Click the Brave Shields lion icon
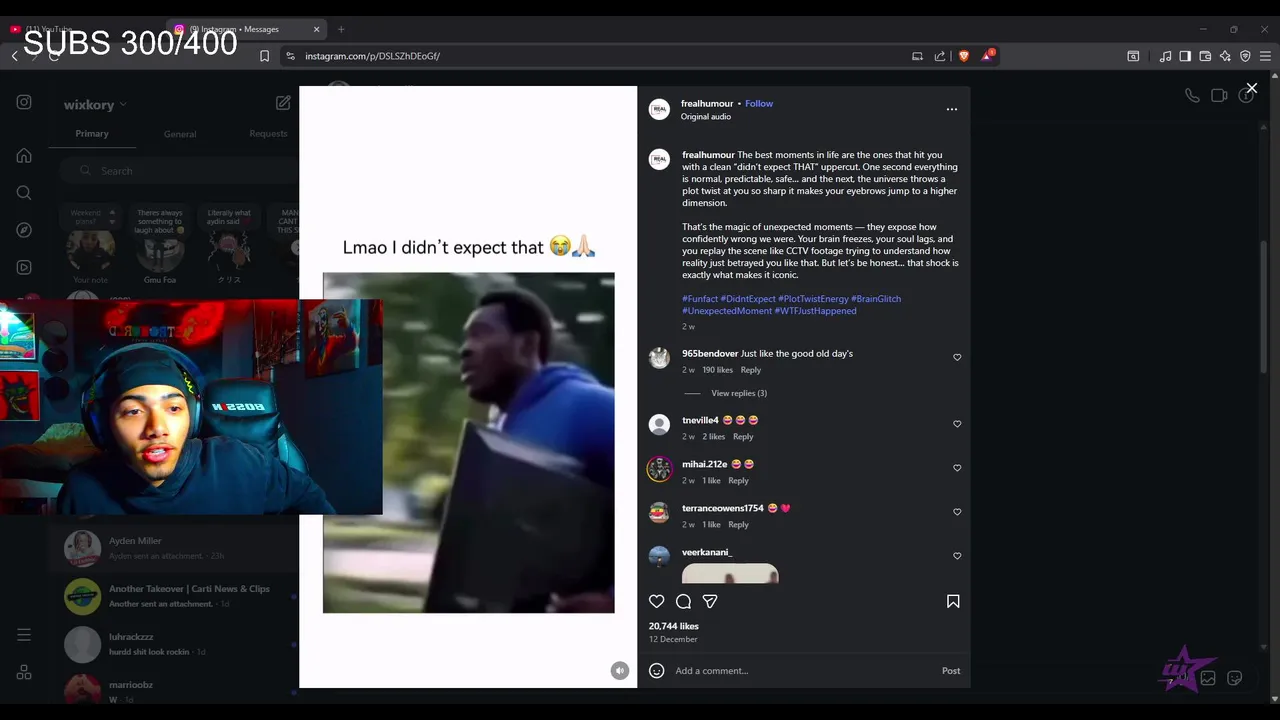Screen dimensions: 1280x720 pyautogui.click(x=964, y=56)
